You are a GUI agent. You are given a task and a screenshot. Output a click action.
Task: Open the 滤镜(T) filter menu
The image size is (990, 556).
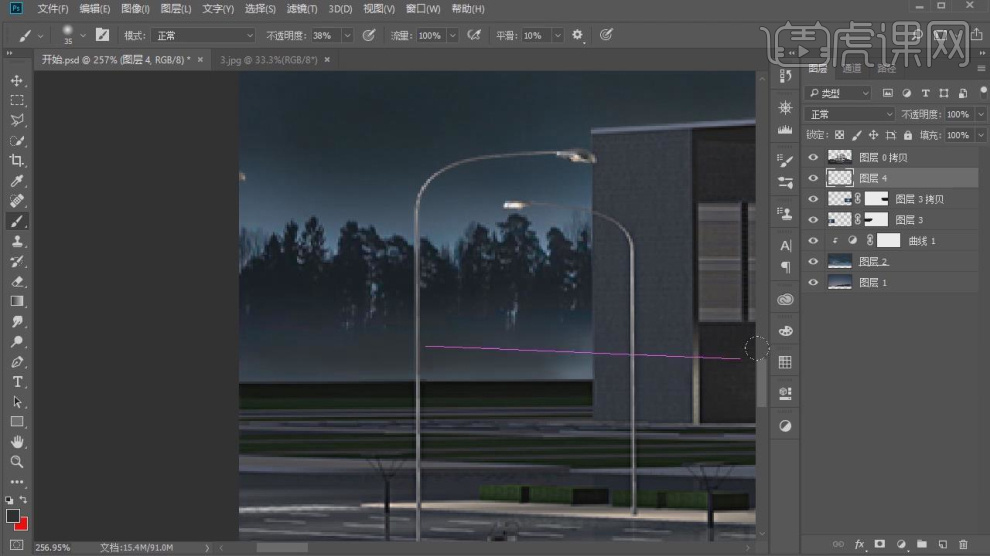click(301, 9)
